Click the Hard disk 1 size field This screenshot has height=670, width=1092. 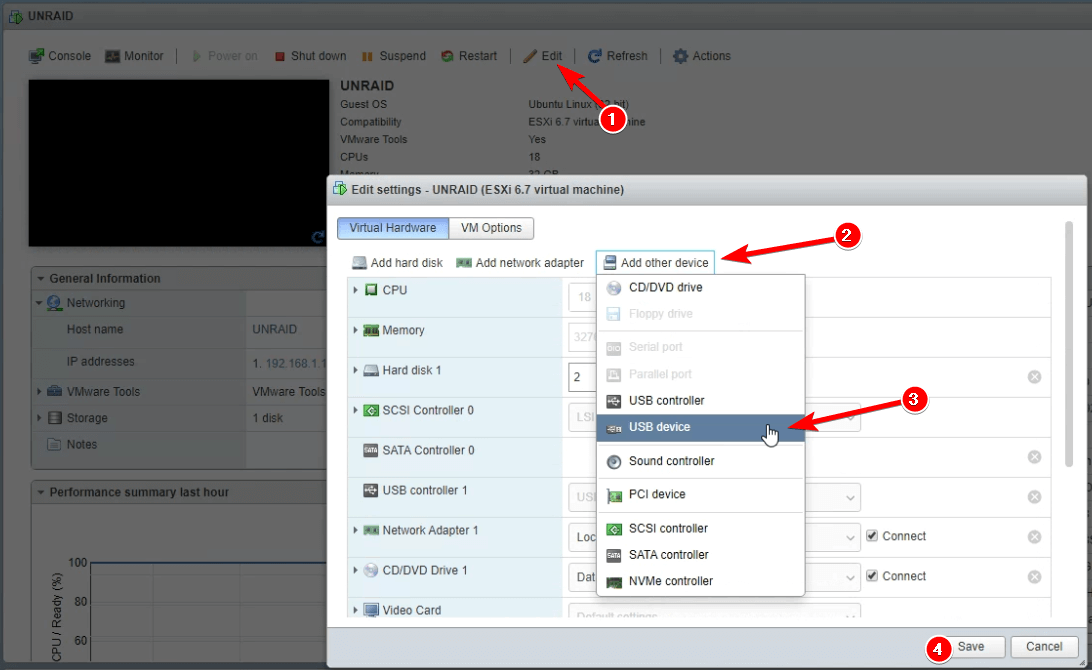(x=582, y=377)
